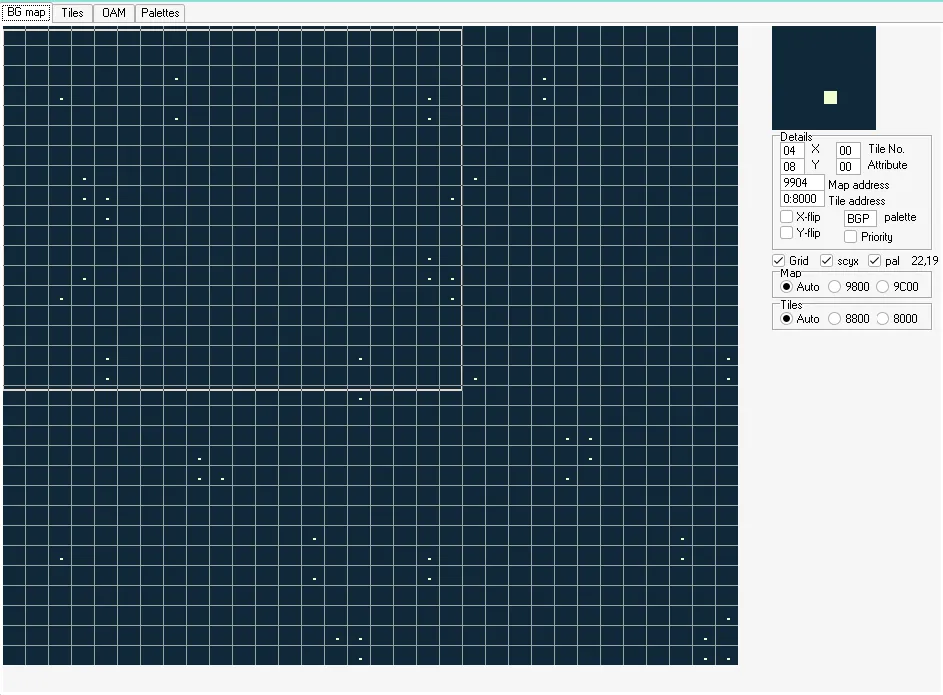This screenshot has height=695, width=943.
Task: Click the Map address label
Action: point(858,185)
